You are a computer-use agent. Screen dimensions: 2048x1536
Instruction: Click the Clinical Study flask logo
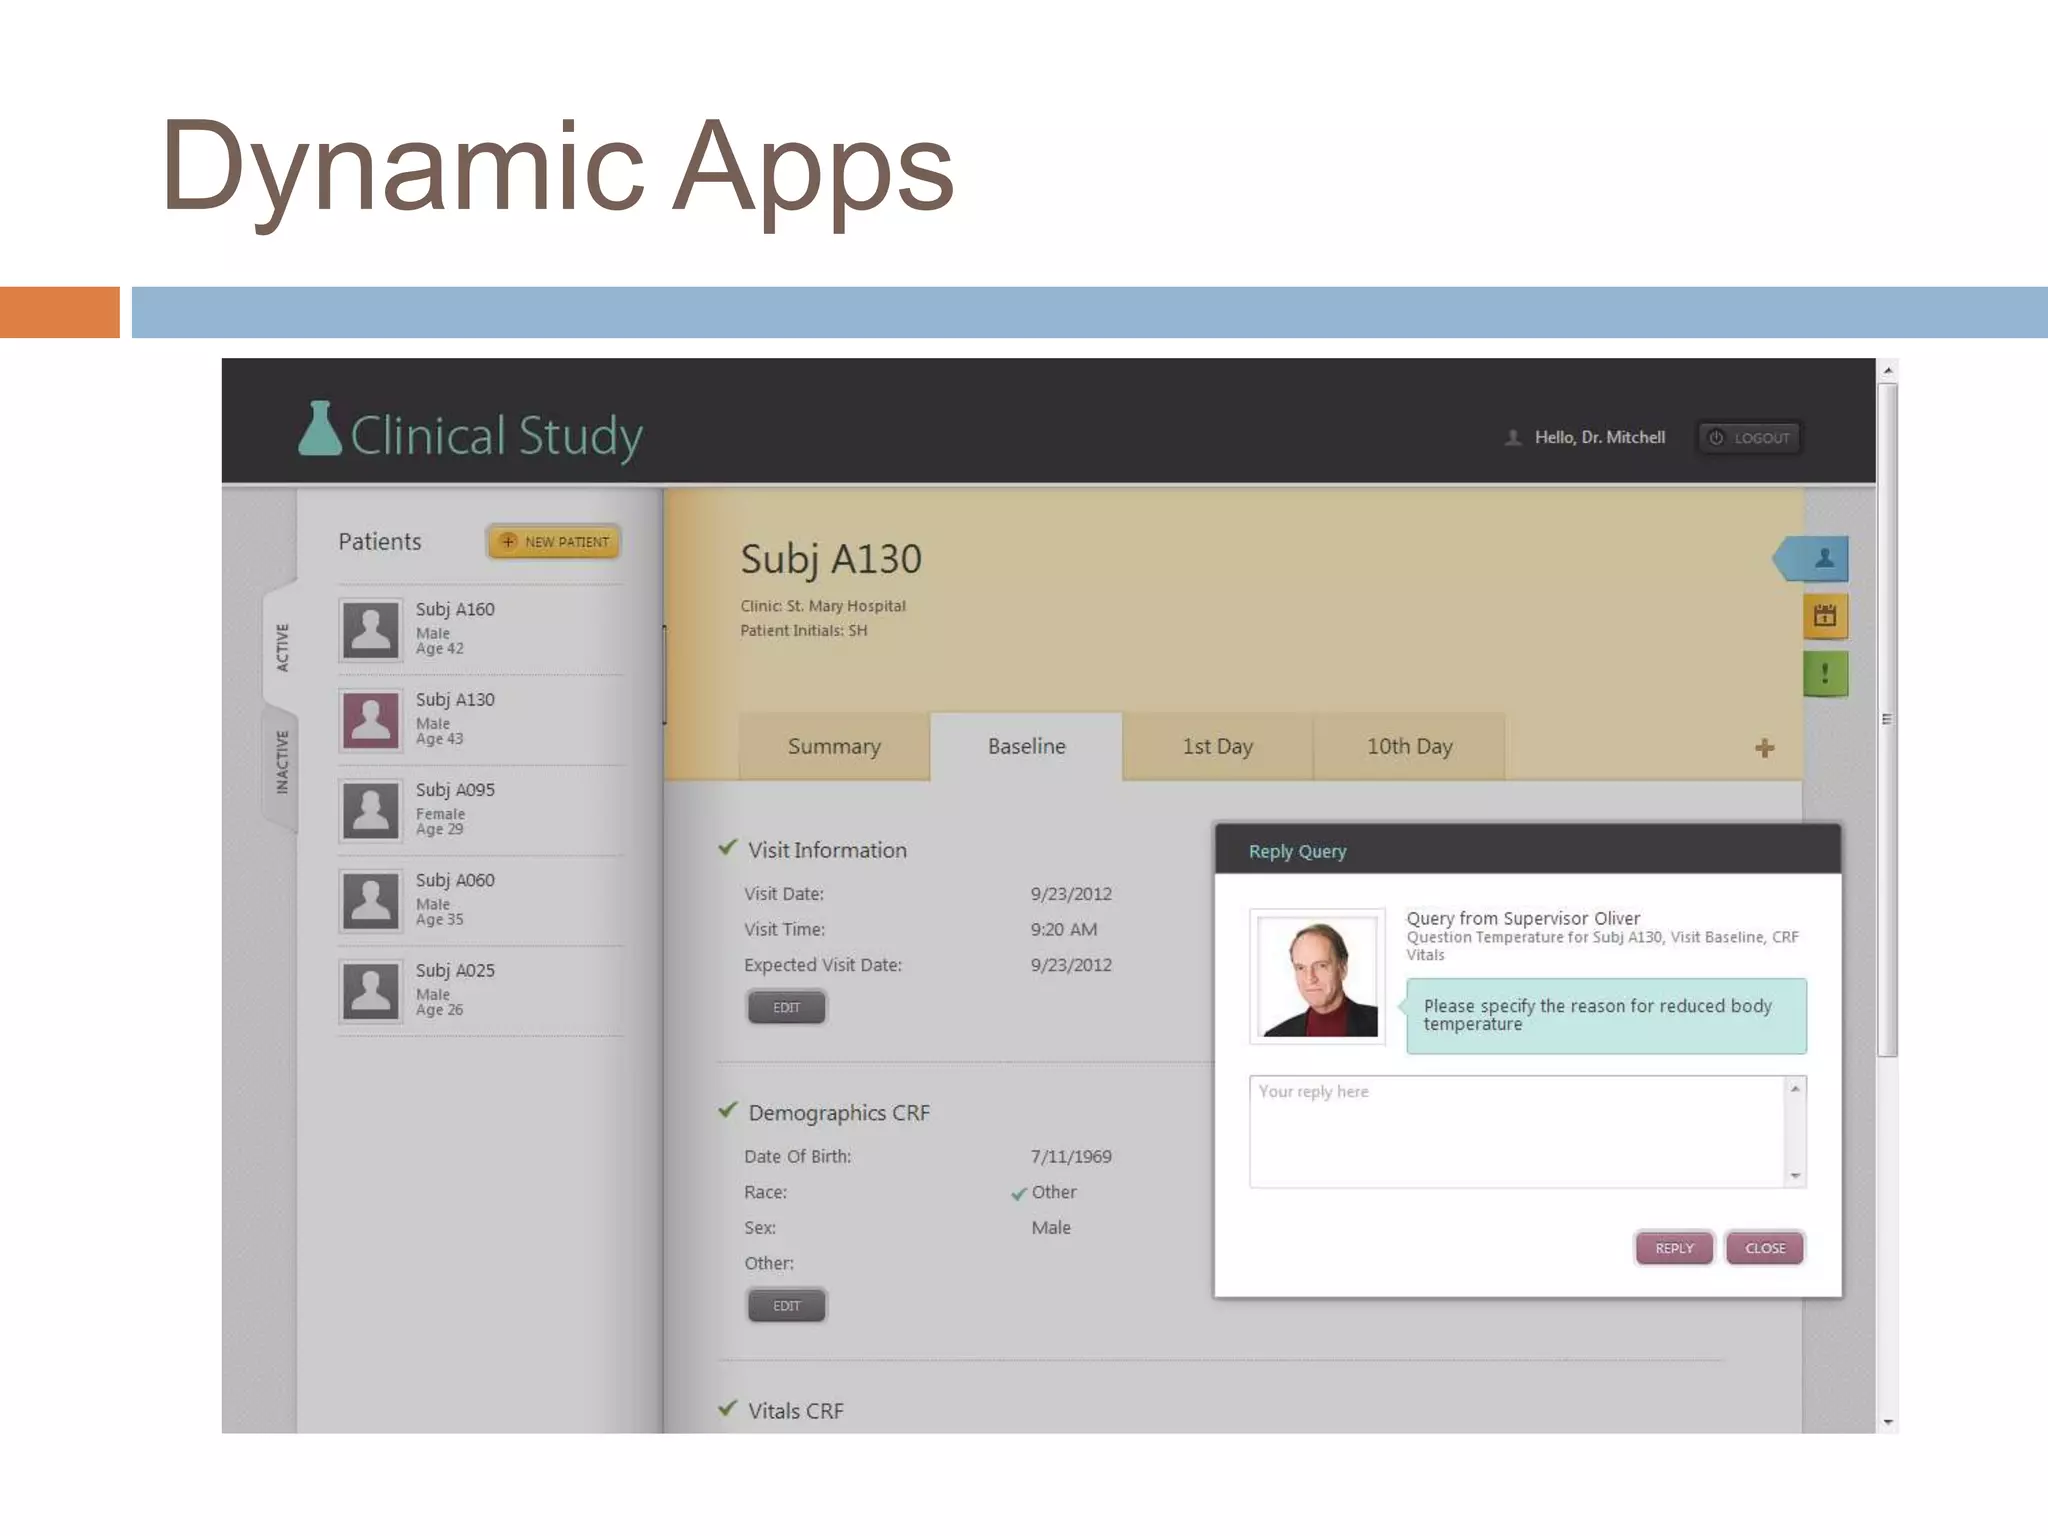321,430
